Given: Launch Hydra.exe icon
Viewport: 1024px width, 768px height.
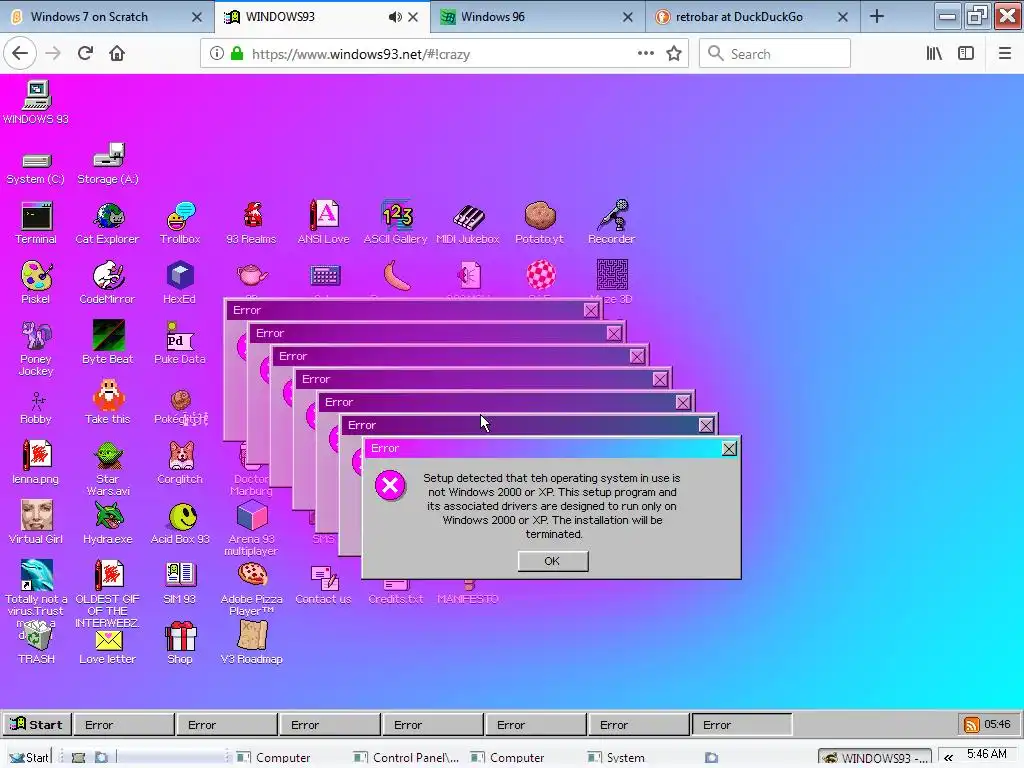Looking at the screenshot, I should [x=108, y=522].
